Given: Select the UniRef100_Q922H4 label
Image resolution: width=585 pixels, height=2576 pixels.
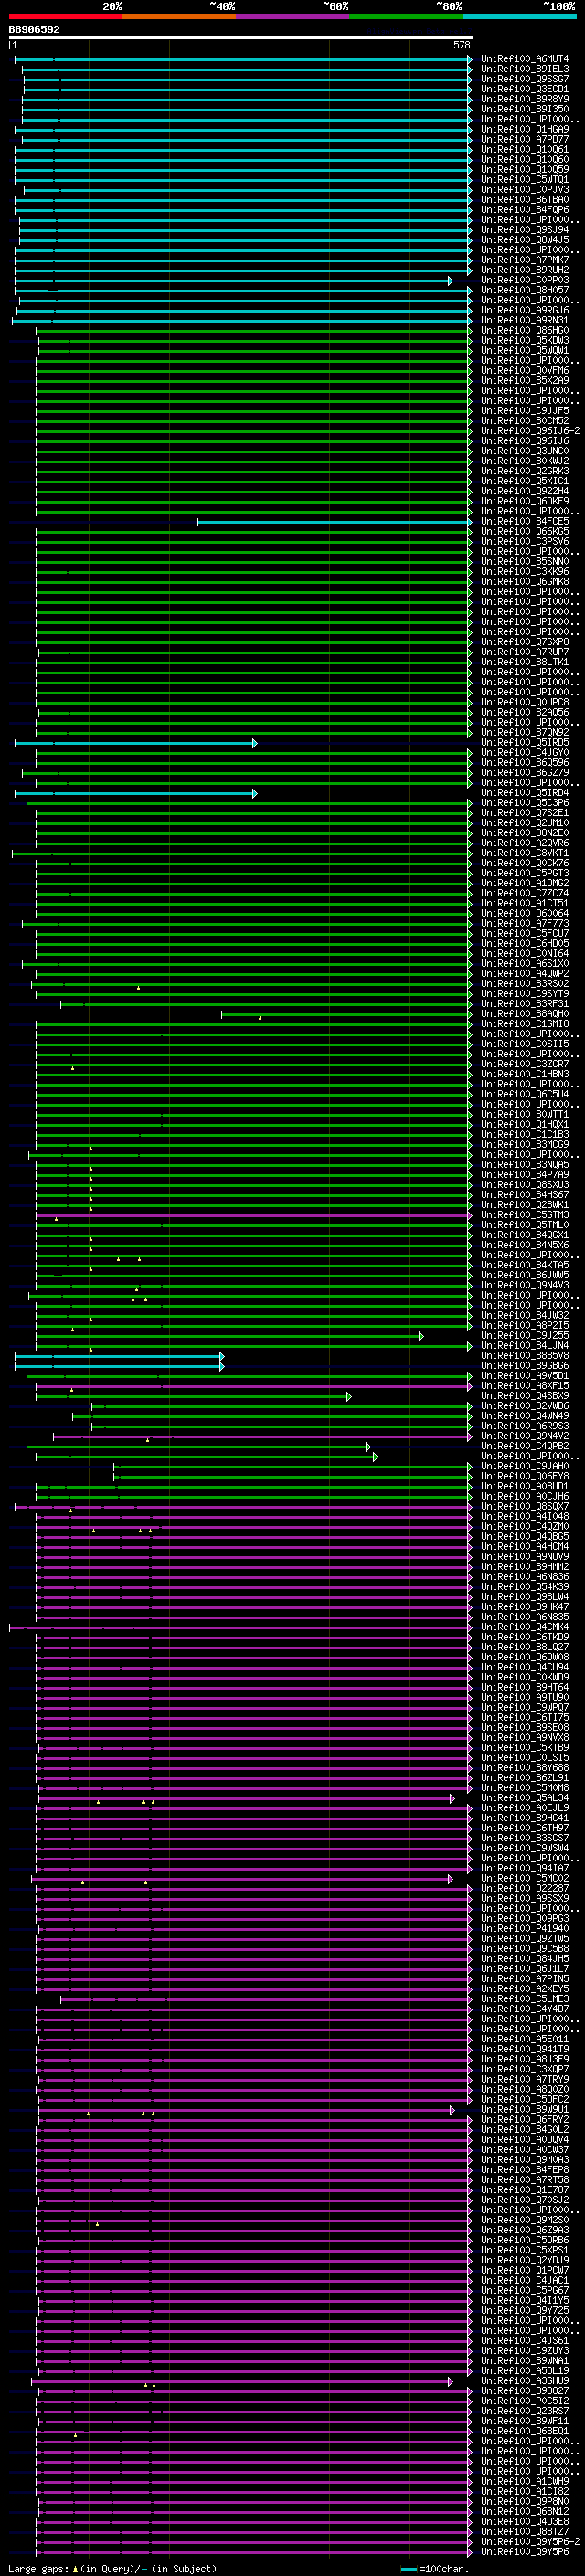Looking at the screenshot, I should click(524, 491).
